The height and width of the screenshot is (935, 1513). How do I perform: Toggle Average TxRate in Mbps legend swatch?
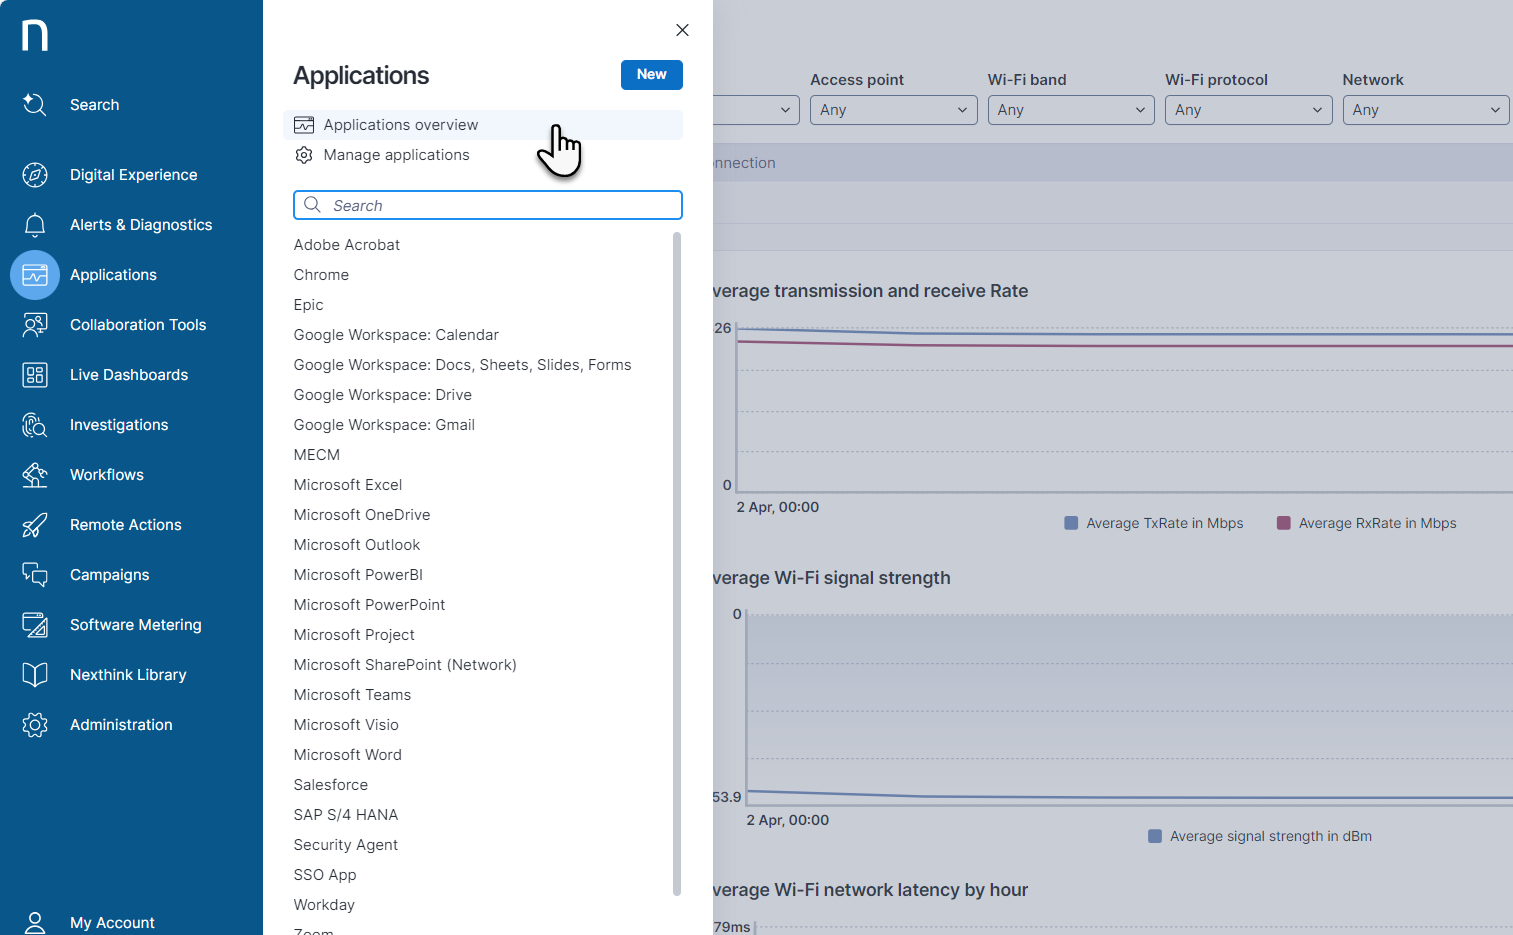click(x=1071, y=523)
